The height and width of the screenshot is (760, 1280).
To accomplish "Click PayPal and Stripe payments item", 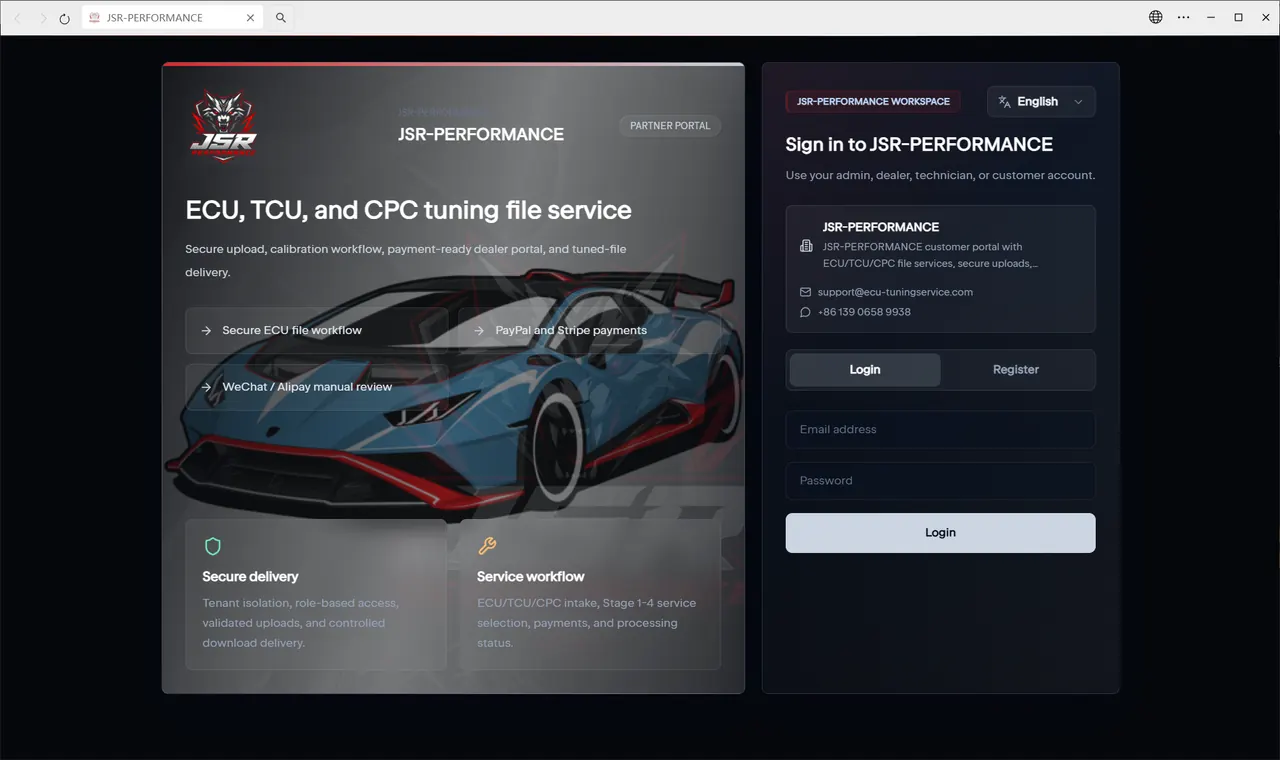I will coord(590,331).
